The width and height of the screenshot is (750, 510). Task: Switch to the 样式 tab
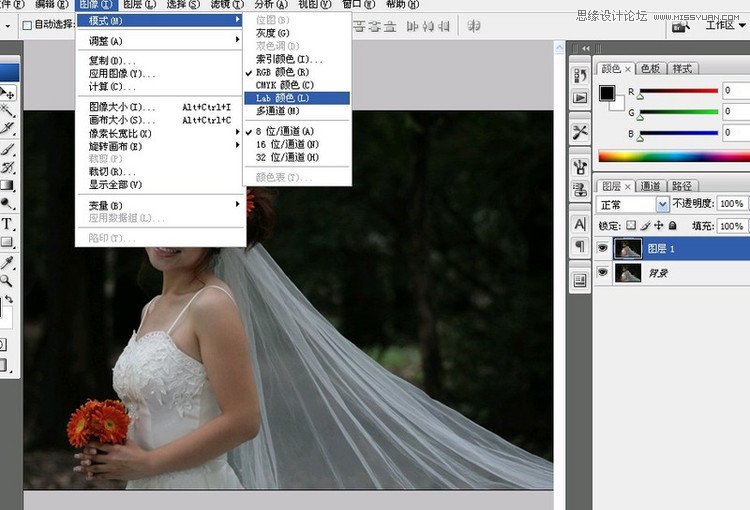(x=682, y=69)
